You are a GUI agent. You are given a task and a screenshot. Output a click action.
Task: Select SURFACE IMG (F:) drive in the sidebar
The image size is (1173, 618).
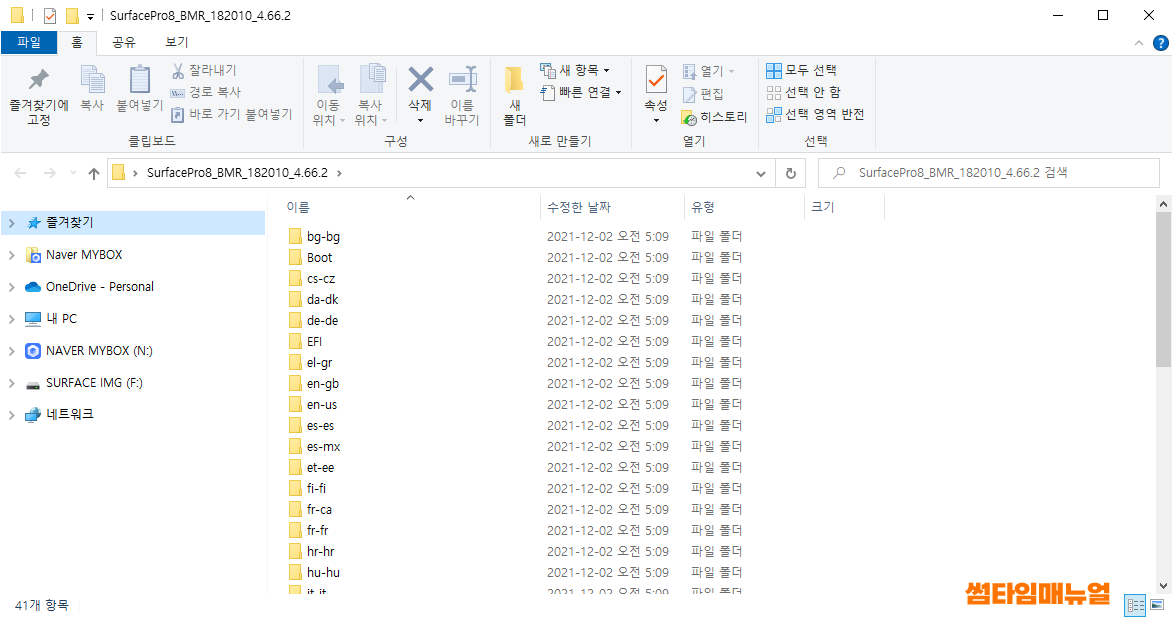point(94,383)
